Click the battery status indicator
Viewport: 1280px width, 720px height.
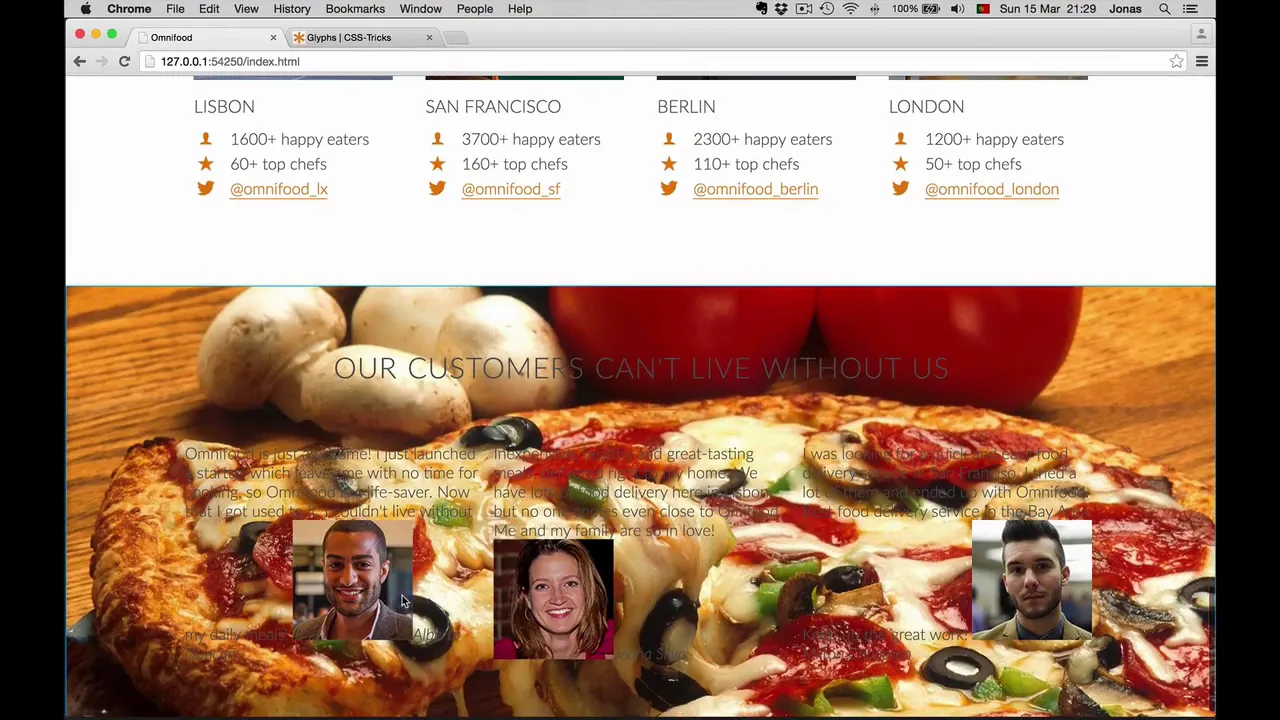(917, 9)
